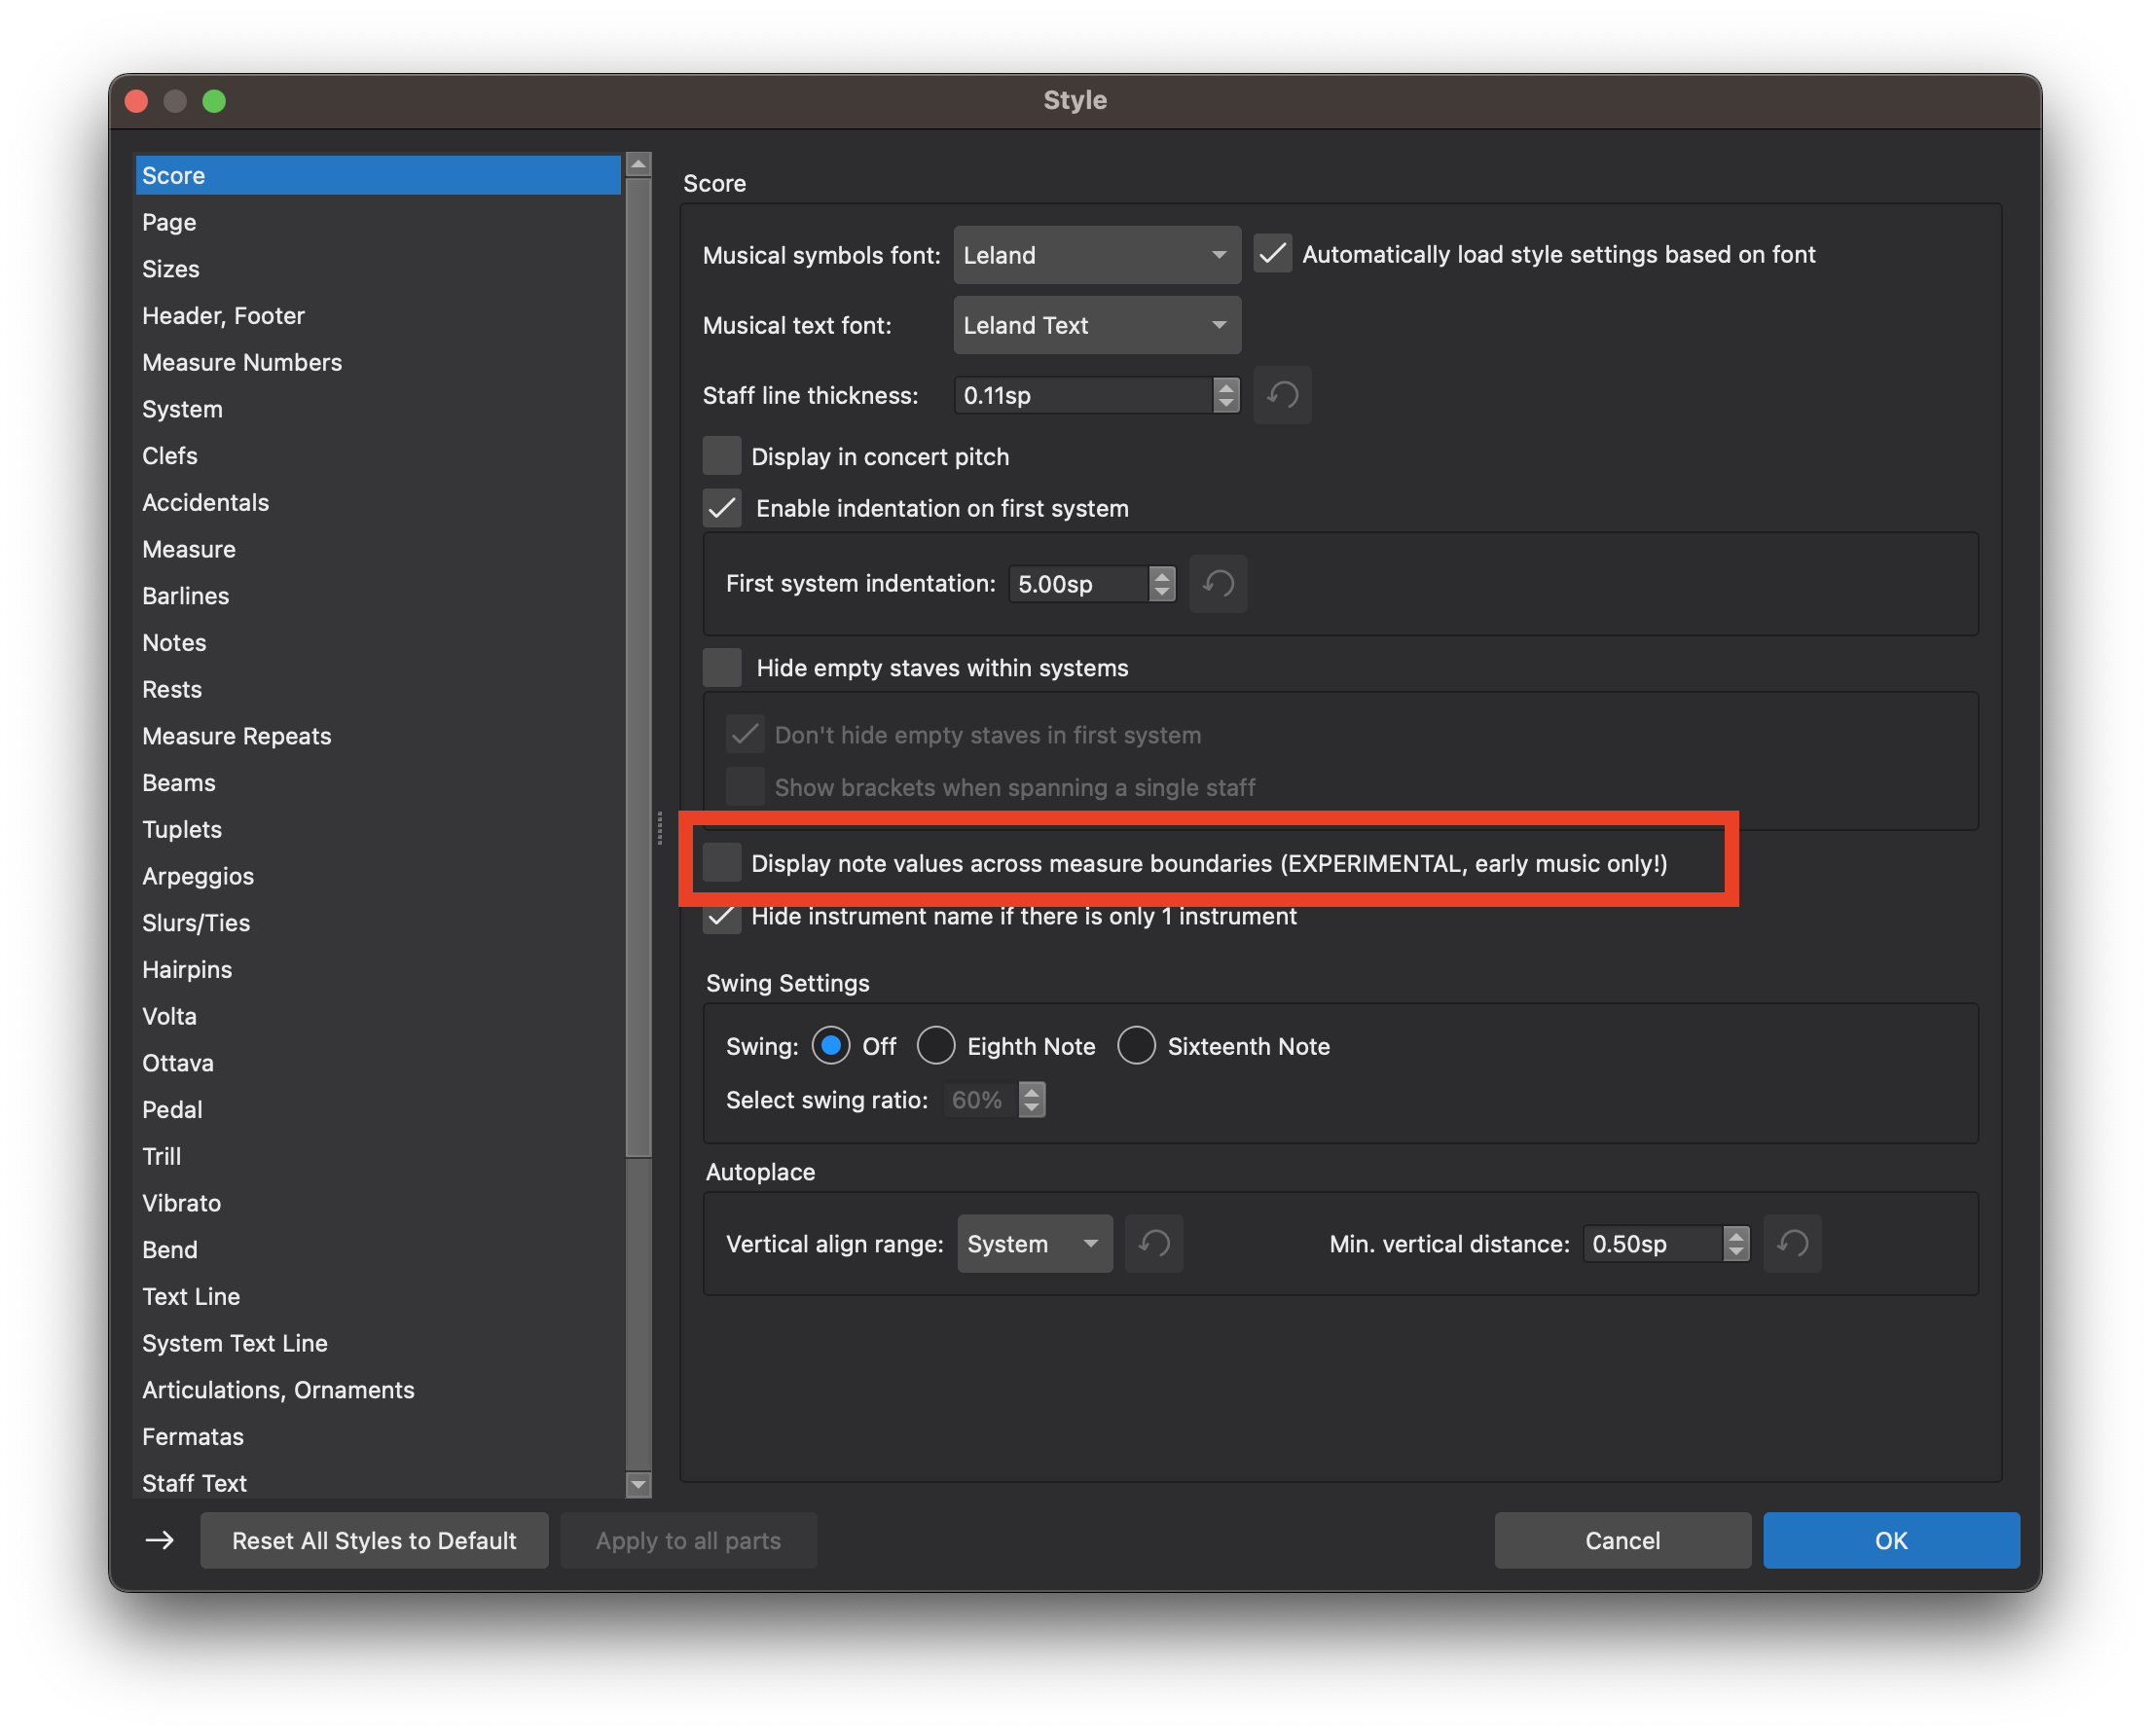Open Musical text font dropdown
The width and height of the screenshot is (2151, 1736).
1096,325
